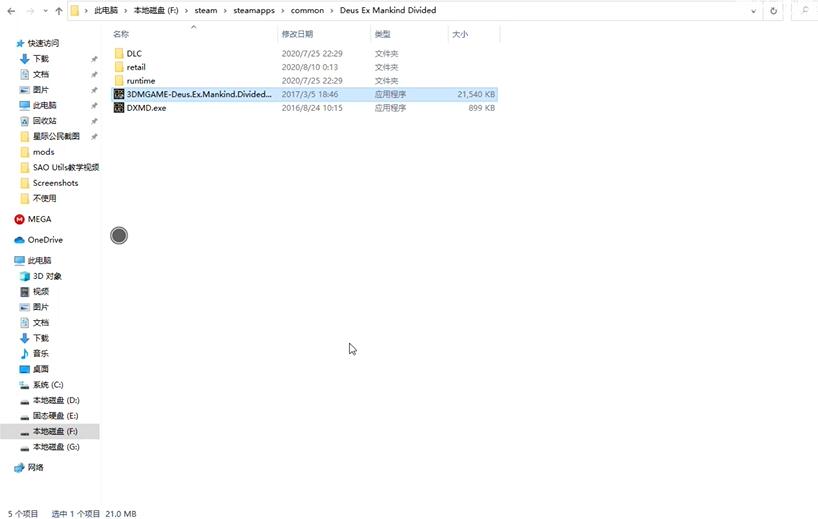
Task: Open 下载 arrow icon under 此电脑
Action: tap(25, 338)
